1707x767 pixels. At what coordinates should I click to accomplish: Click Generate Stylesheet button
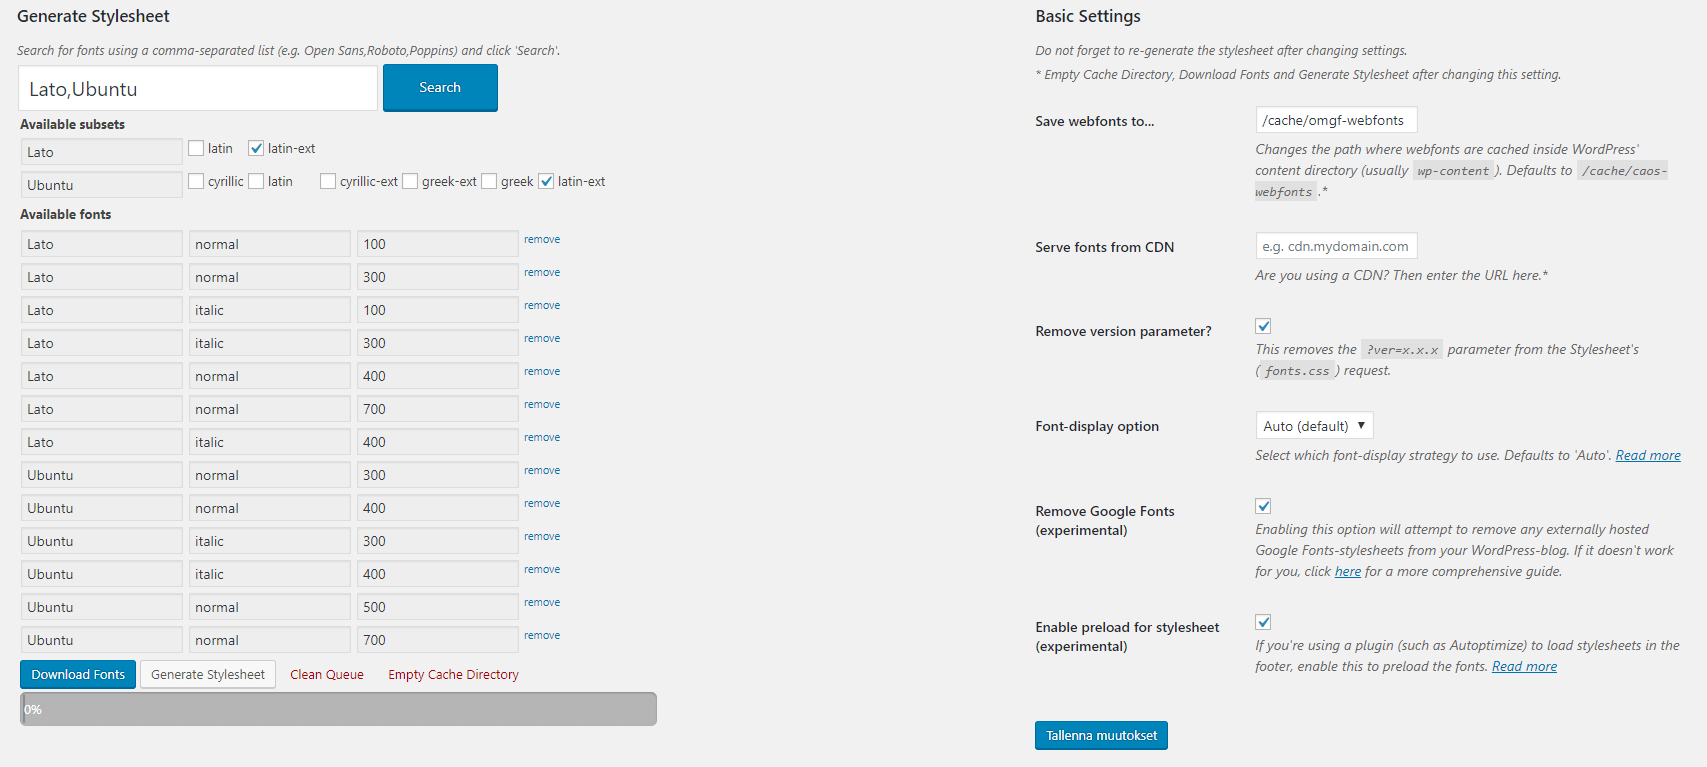click(x=208, y=675)
